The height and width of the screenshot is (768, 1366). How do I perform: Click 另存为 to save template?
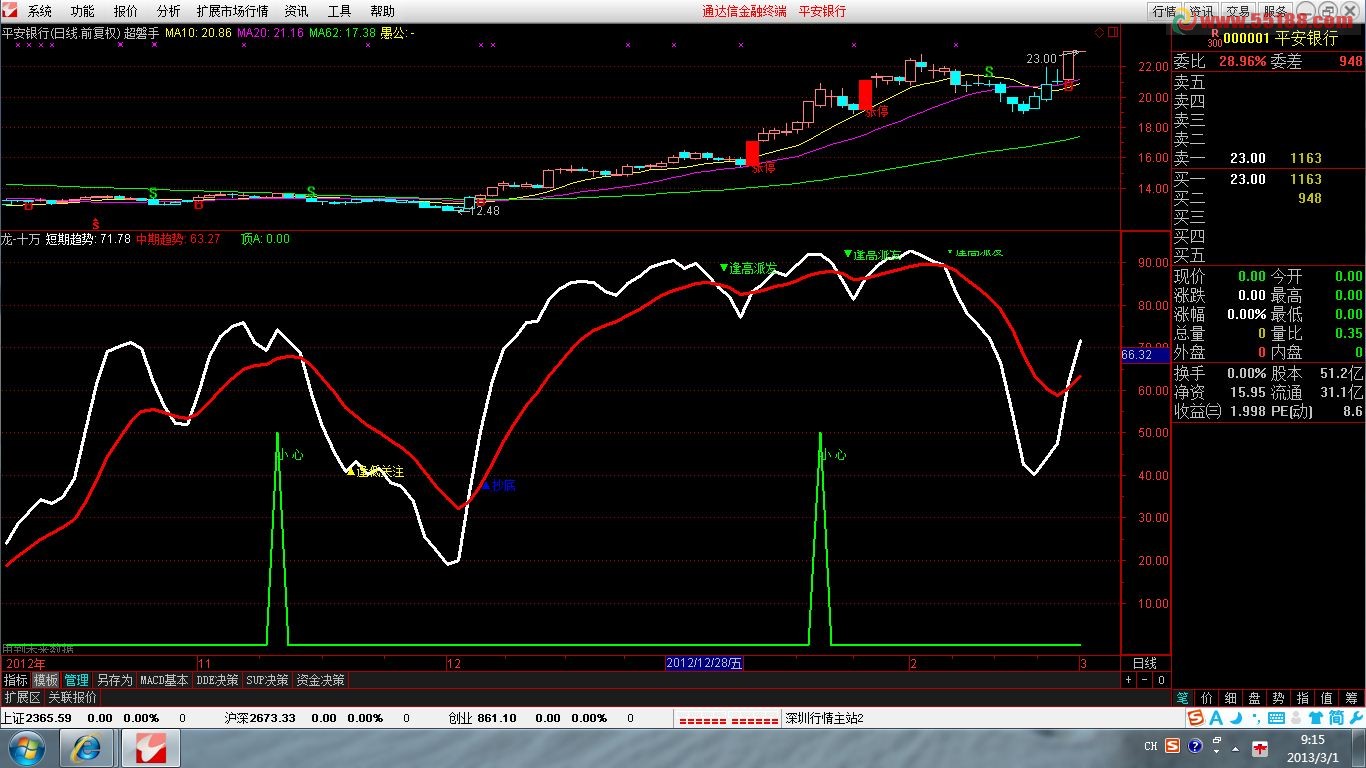point(114,680)
